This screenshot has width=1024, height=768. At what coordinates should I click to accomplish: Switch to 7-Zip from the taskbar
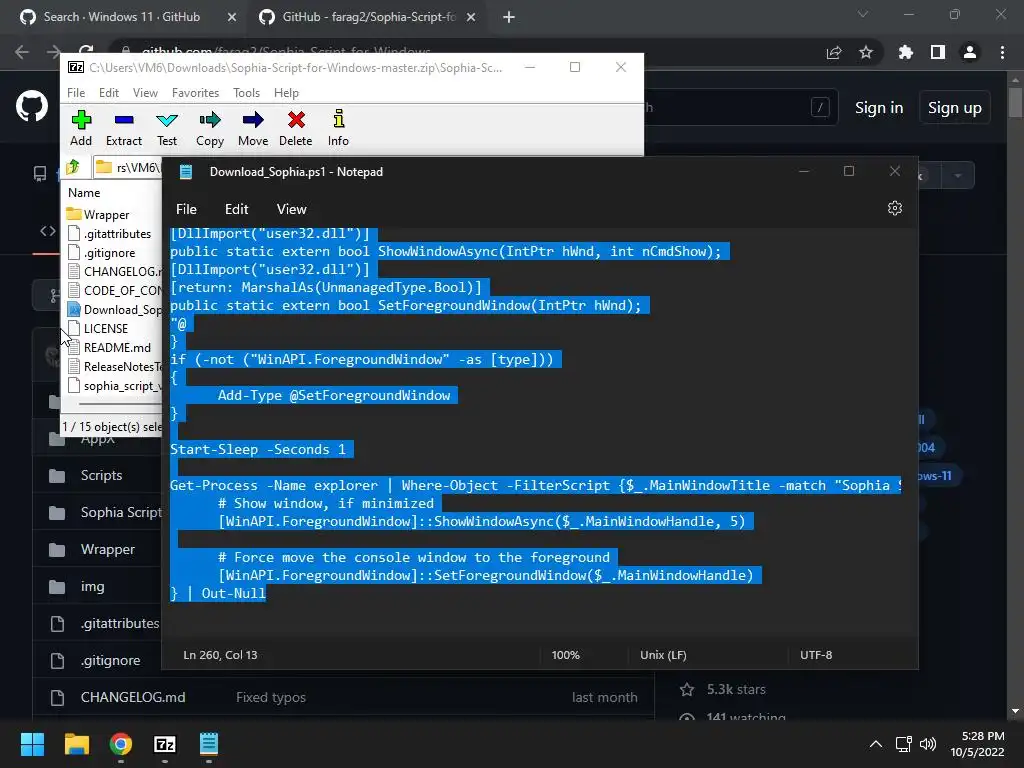165,744
